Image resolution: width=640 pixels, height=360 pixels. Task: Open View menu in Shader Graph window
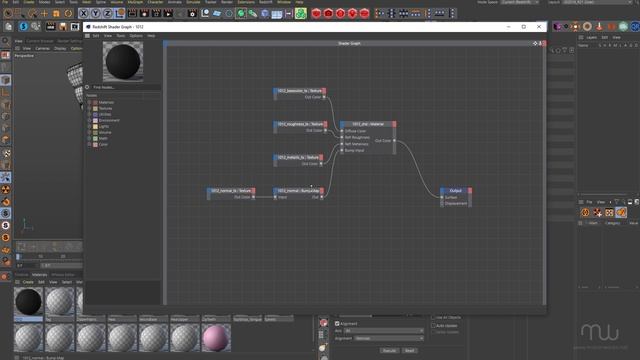pos(108,36)
